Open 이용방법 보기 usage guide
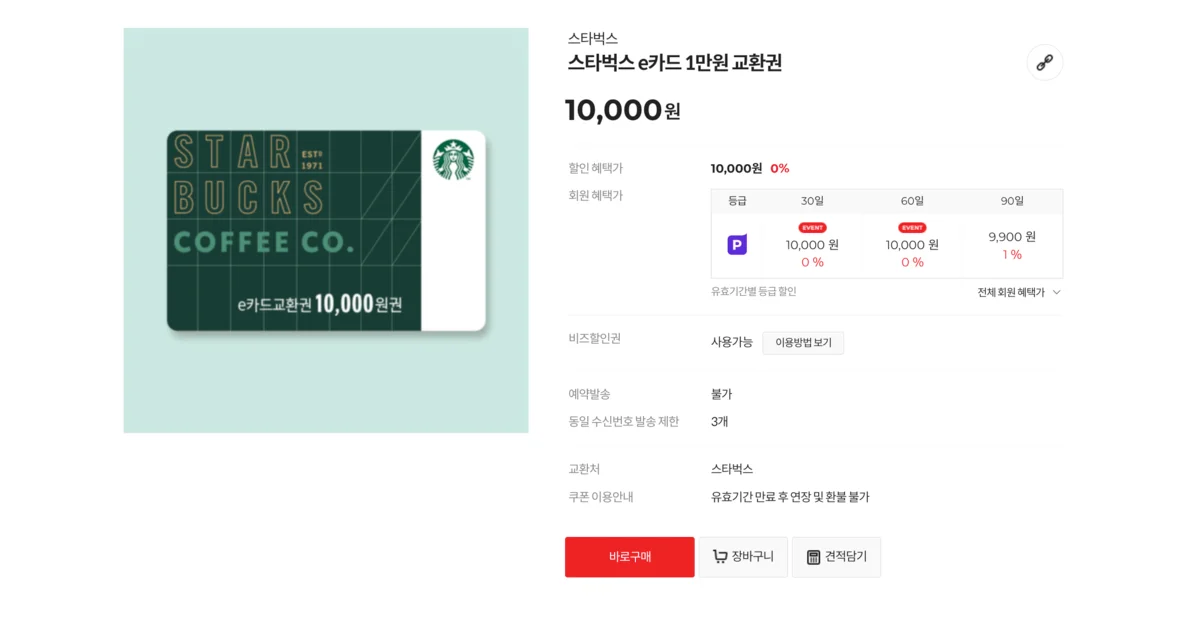 coord(803,342)
